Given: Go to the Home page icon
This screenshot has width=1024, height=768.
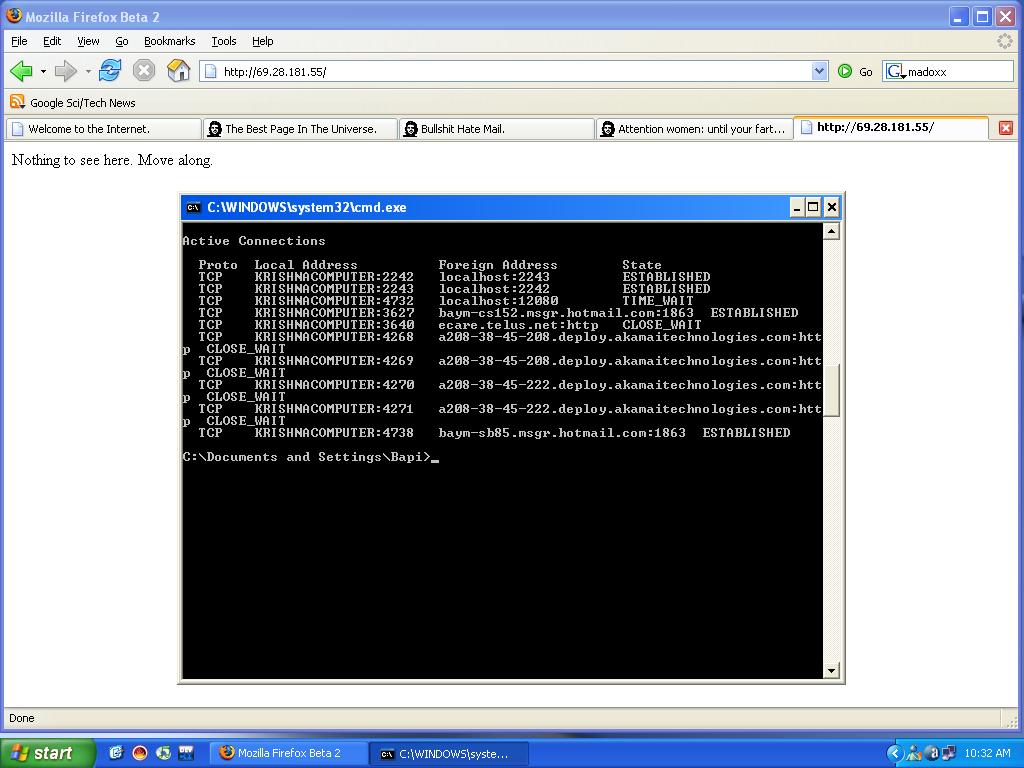Looking at the screenshot, I should click(x=178, y=71).
